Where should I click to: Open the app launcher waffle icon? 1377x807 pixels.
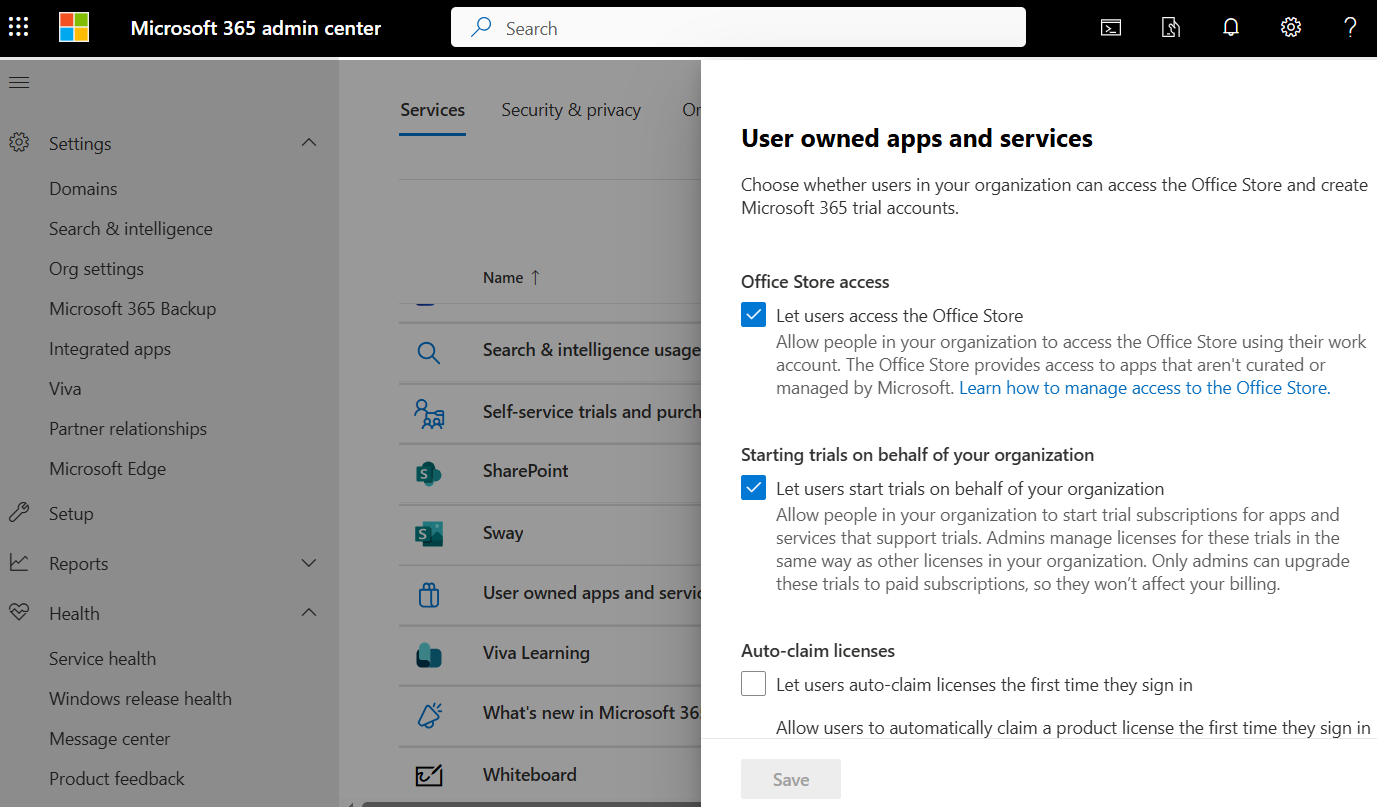click(x=18, y=27)
